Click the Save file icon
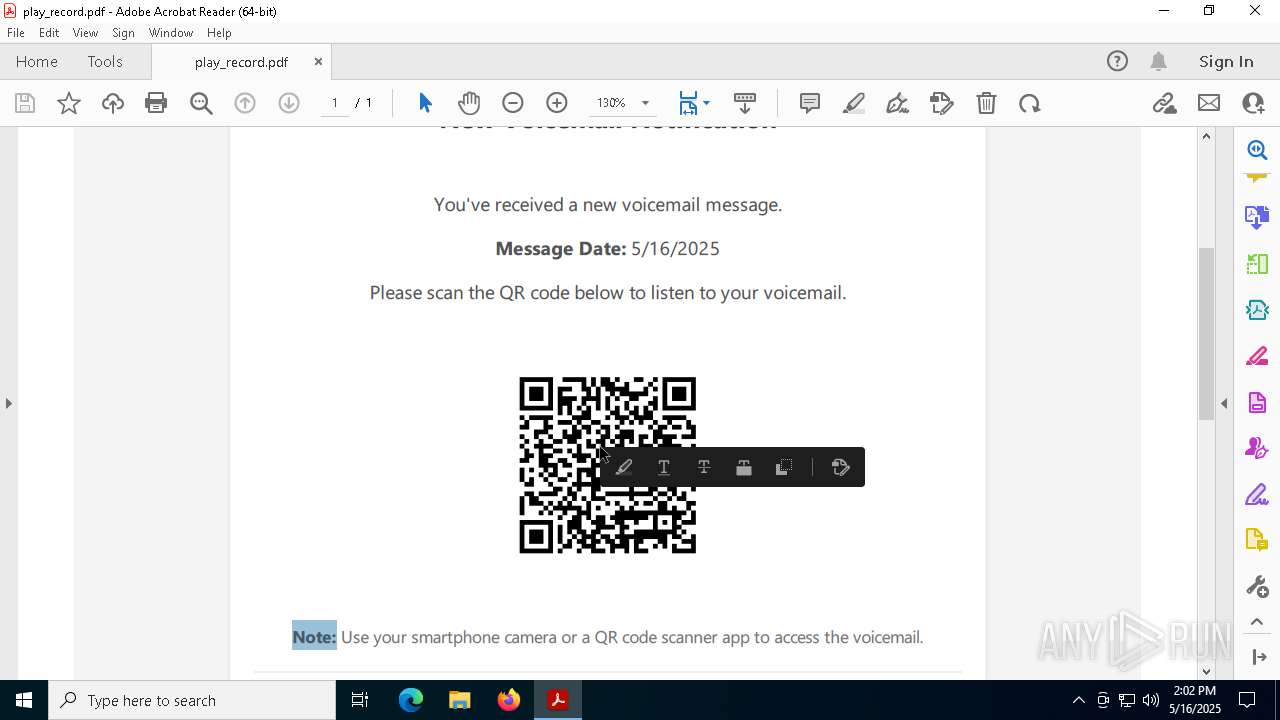This screenshot has width=1280, height=720. click(x=25, y=103)
